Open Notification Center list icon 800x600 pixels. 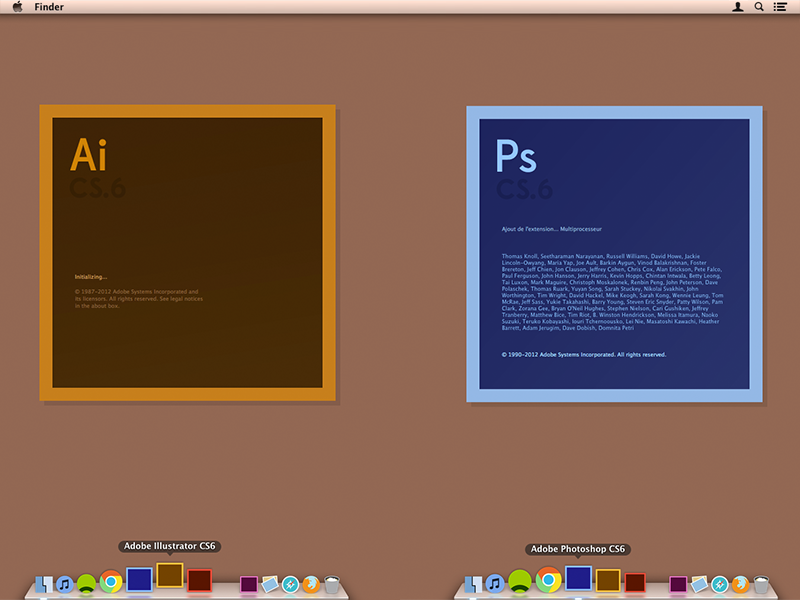click(x=780, y=7)
